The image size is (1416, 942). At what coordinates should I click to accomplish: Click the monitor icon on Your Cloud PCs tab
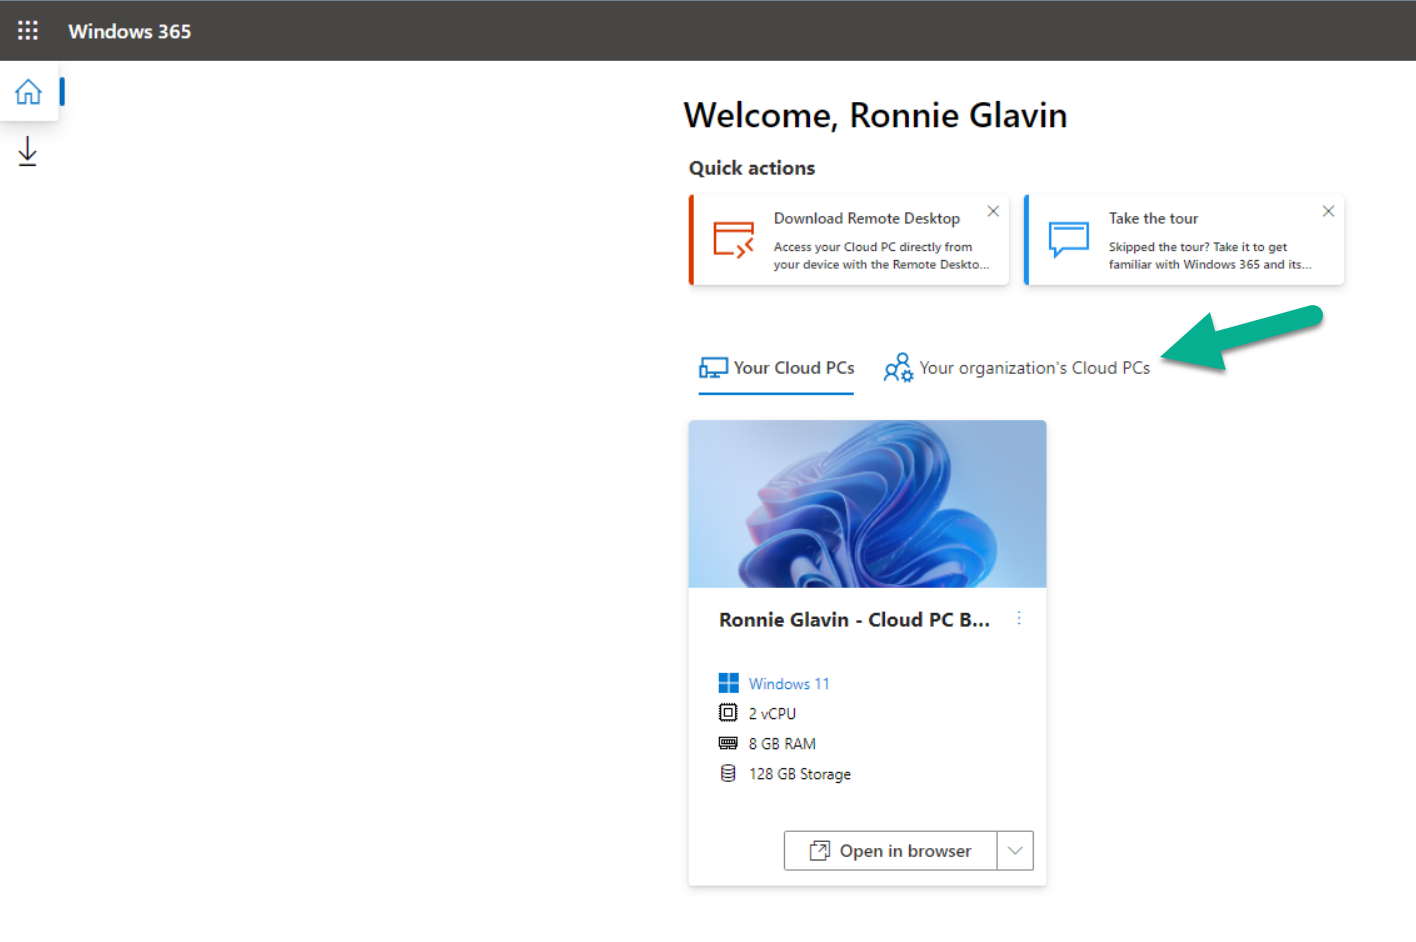pos(713,368)
